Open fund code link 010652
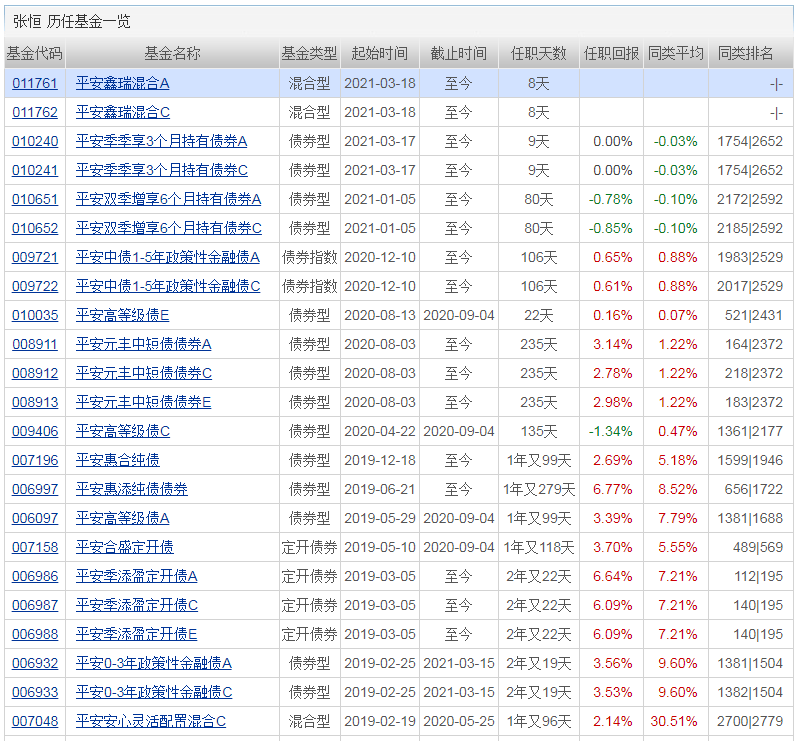Screen dimensions: 798x741 click(35, 229)
